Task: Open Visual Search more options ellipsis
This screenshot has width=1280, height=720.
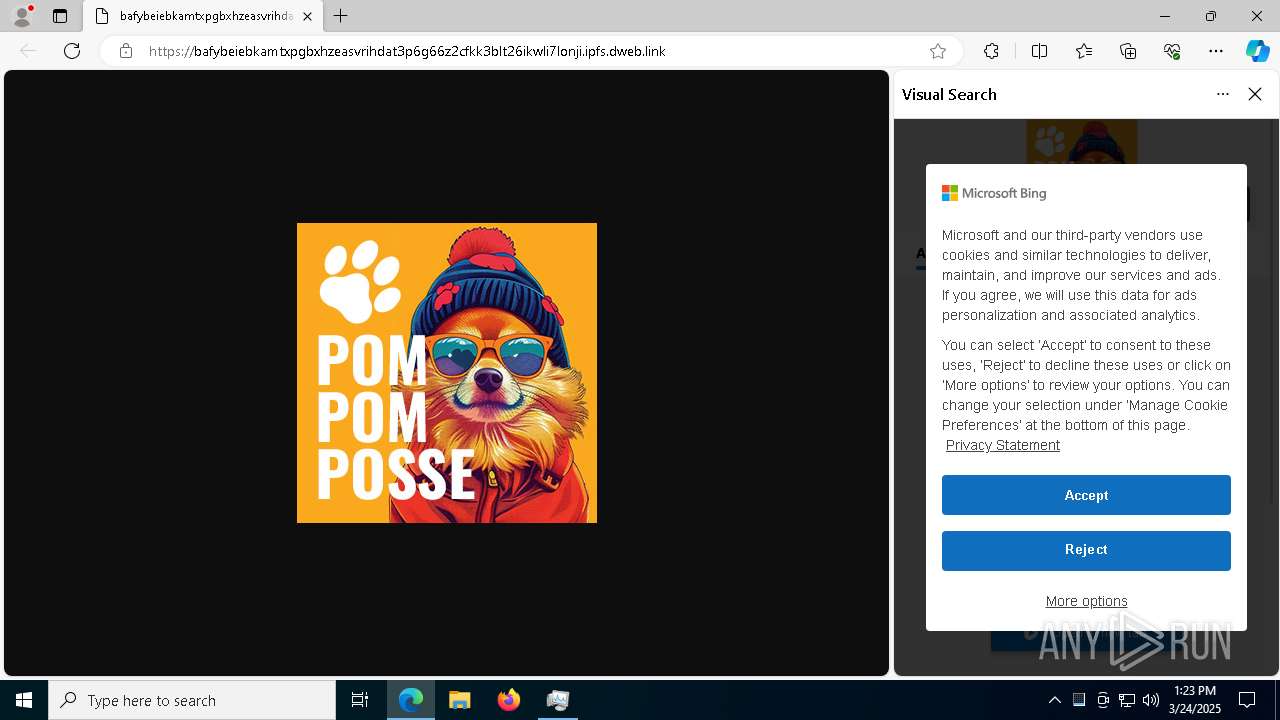Action: click(1223, 94)
